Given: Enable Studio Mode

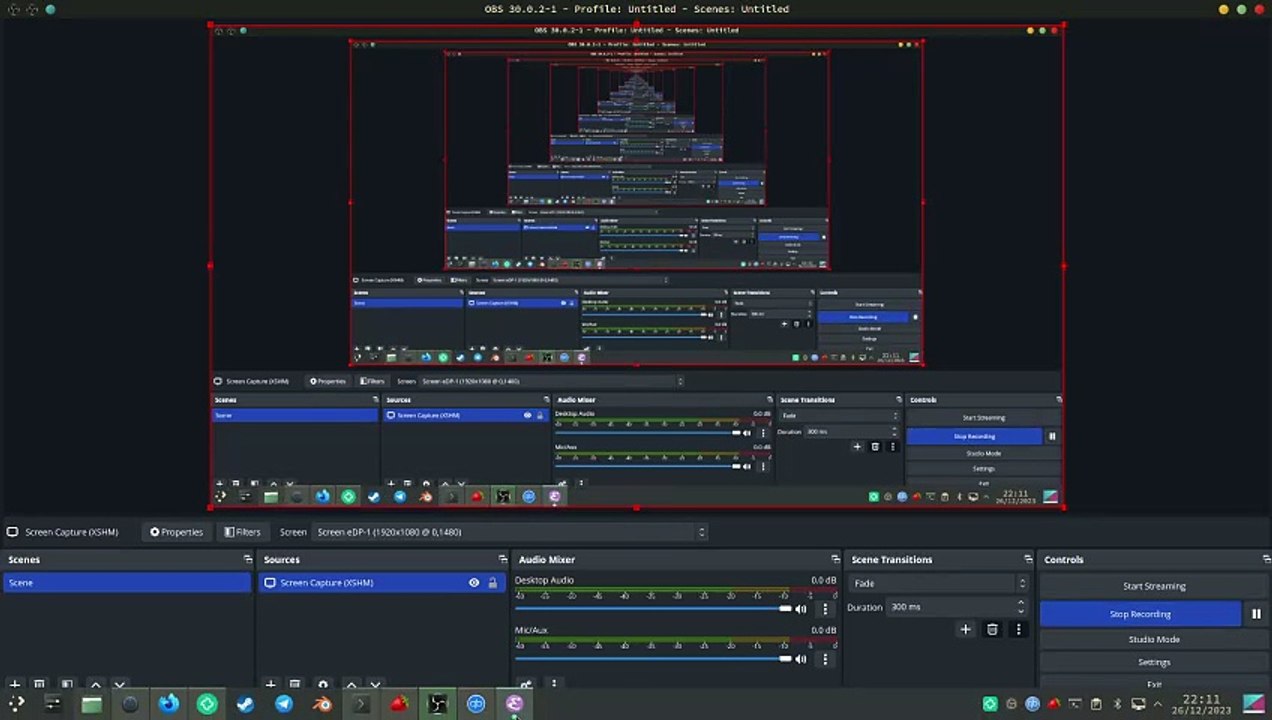Looking at the screenshot, I should point(1154,639).
